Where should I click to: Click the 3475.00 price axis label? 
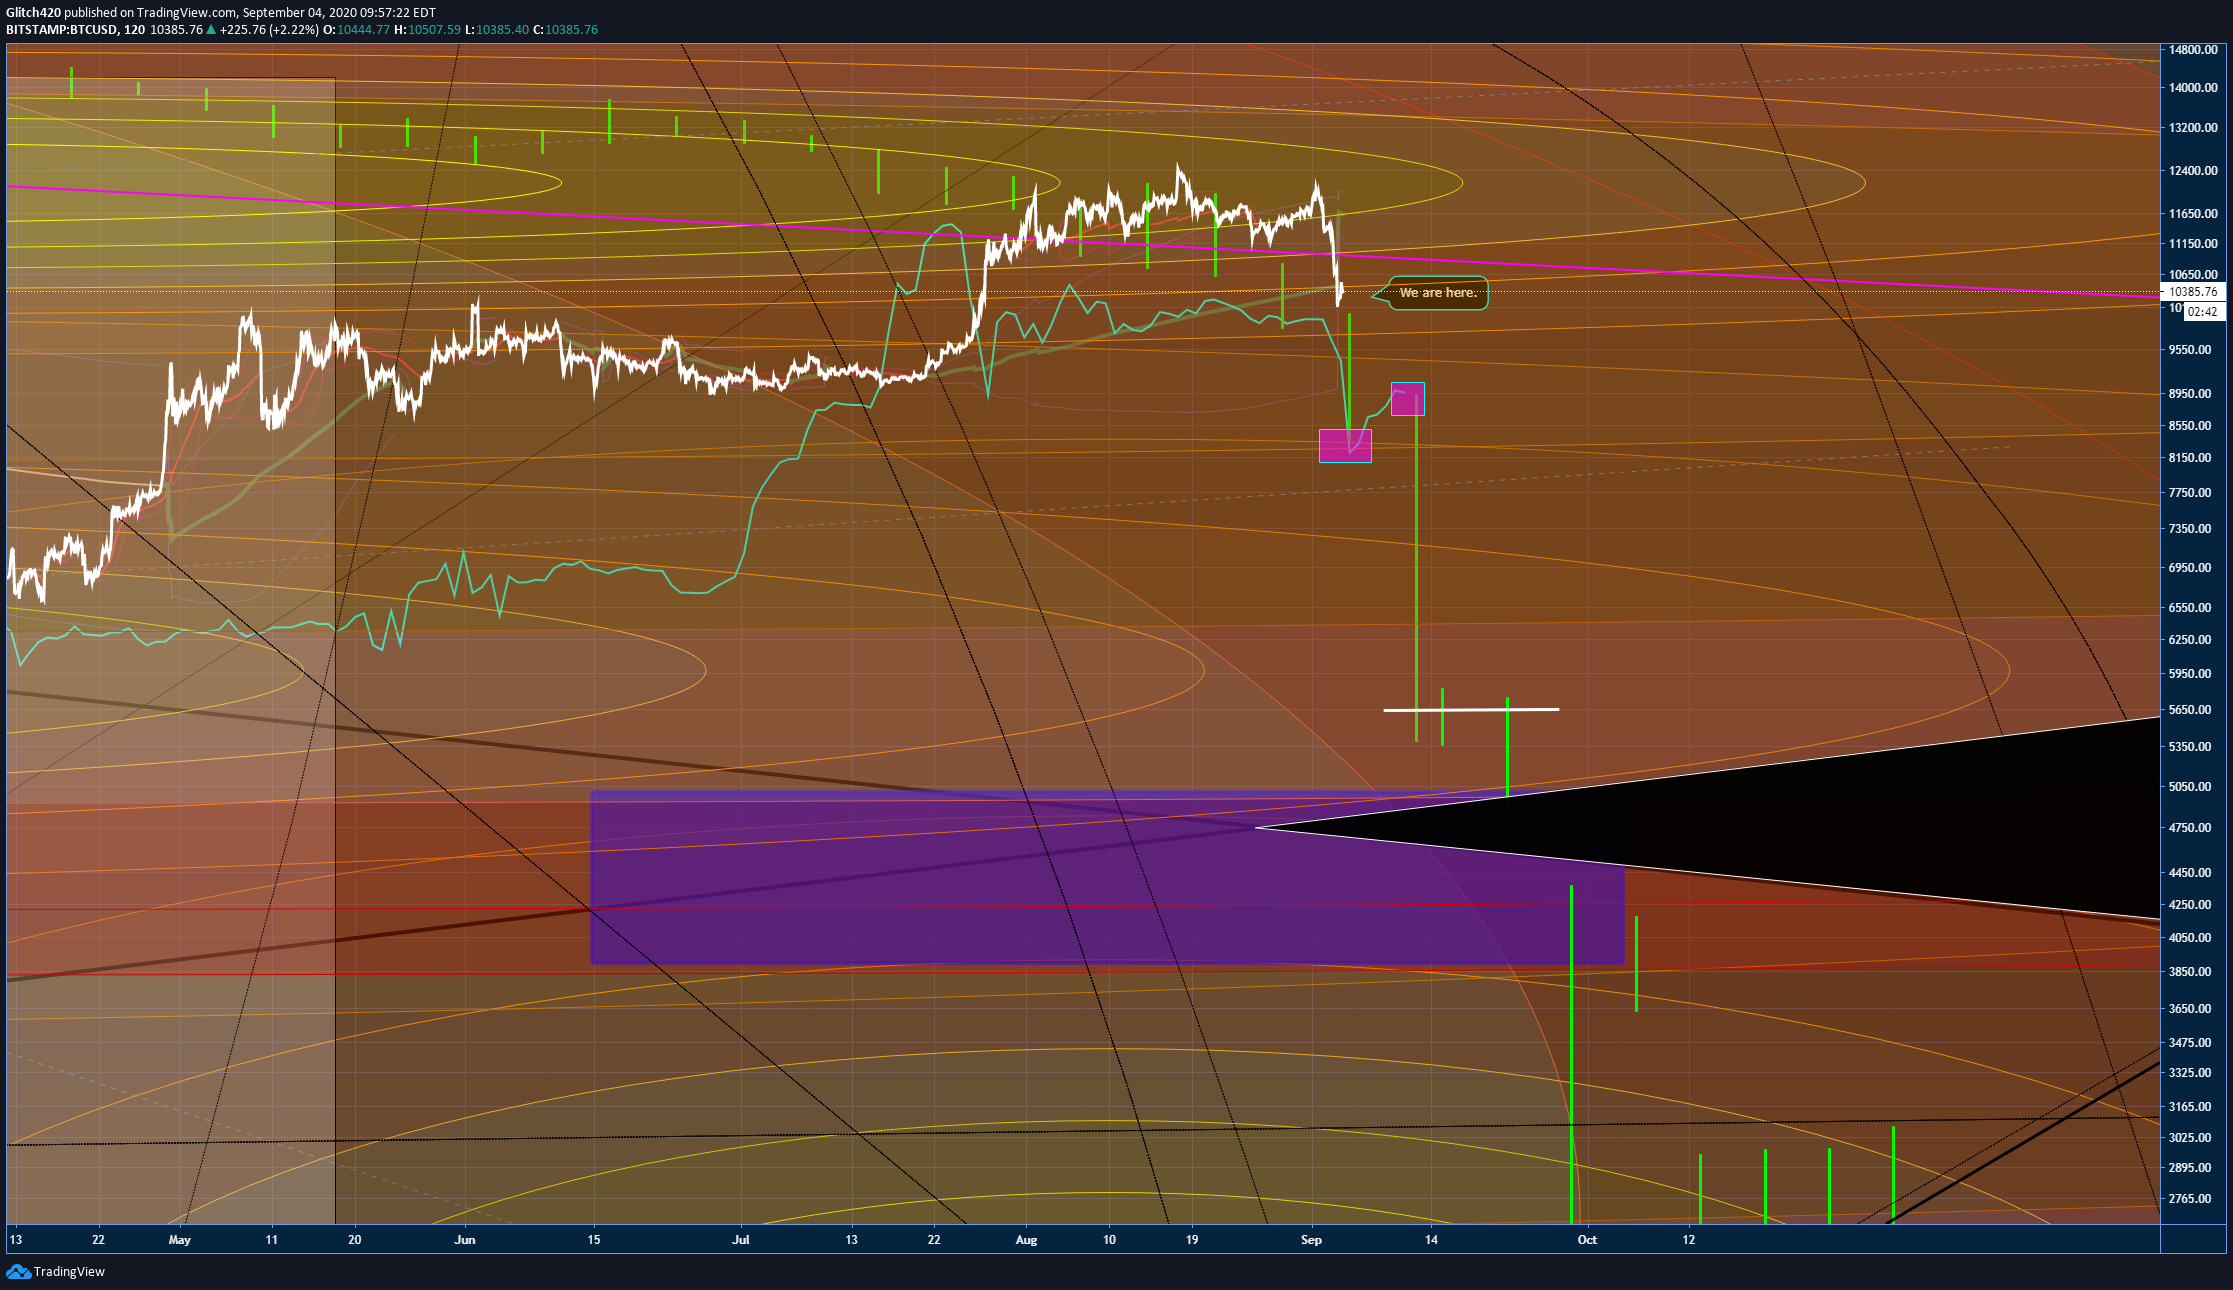point(2189,1043)
